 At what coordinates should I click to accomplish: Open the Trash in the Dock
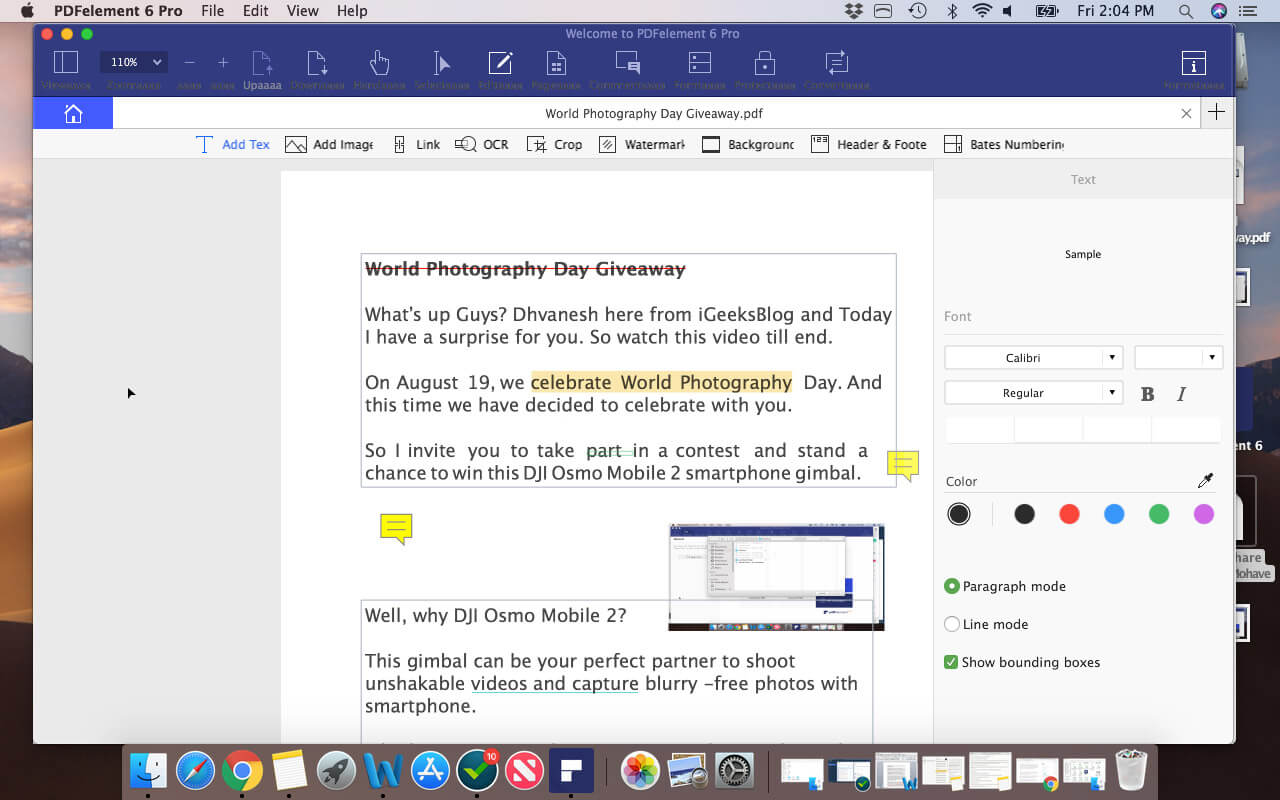[x=1131, y=769]
